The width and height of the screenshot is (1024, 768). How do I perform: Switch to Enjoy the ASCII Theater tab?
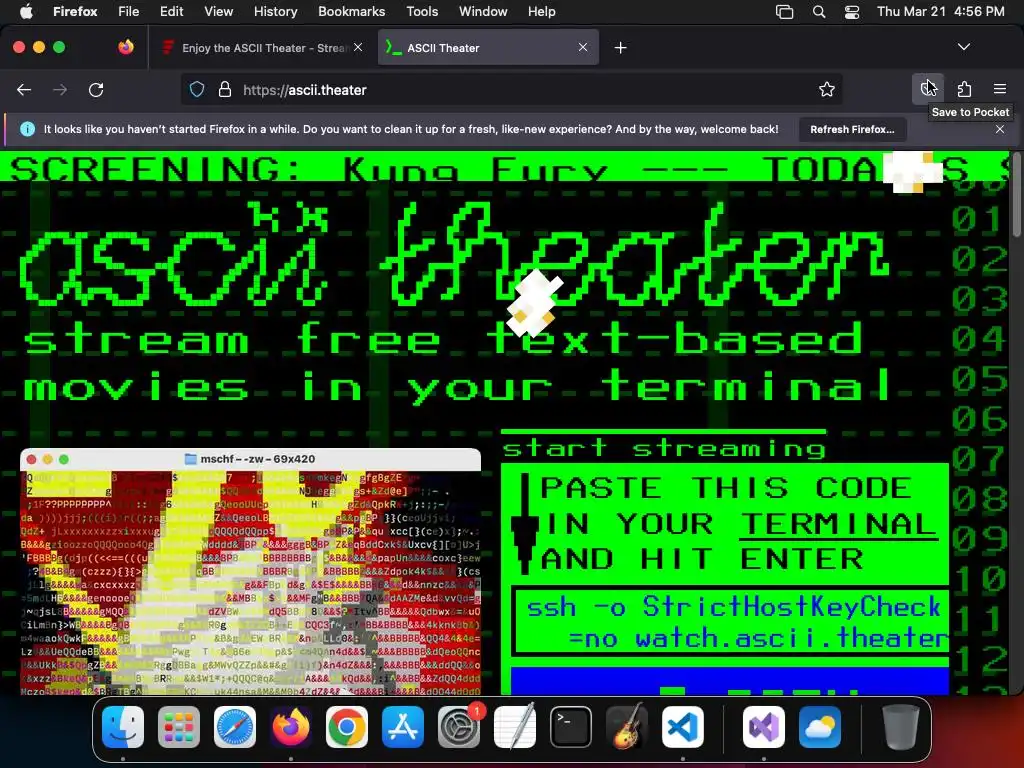tap(261, 48)
